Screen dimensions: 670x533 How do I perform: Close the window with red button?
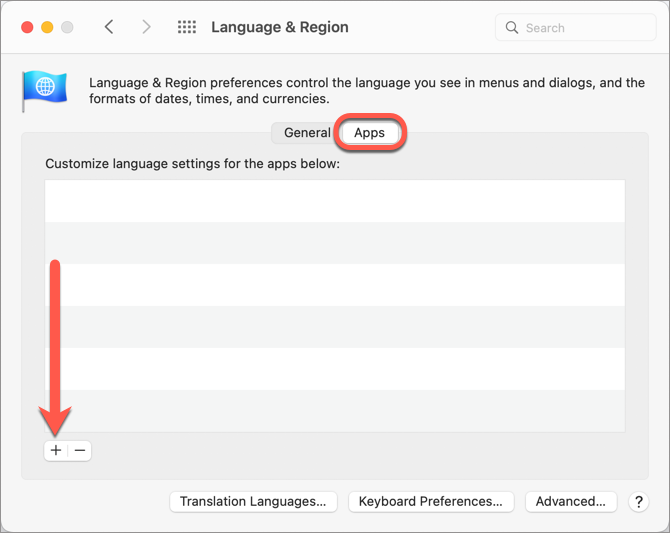[27, 27]
